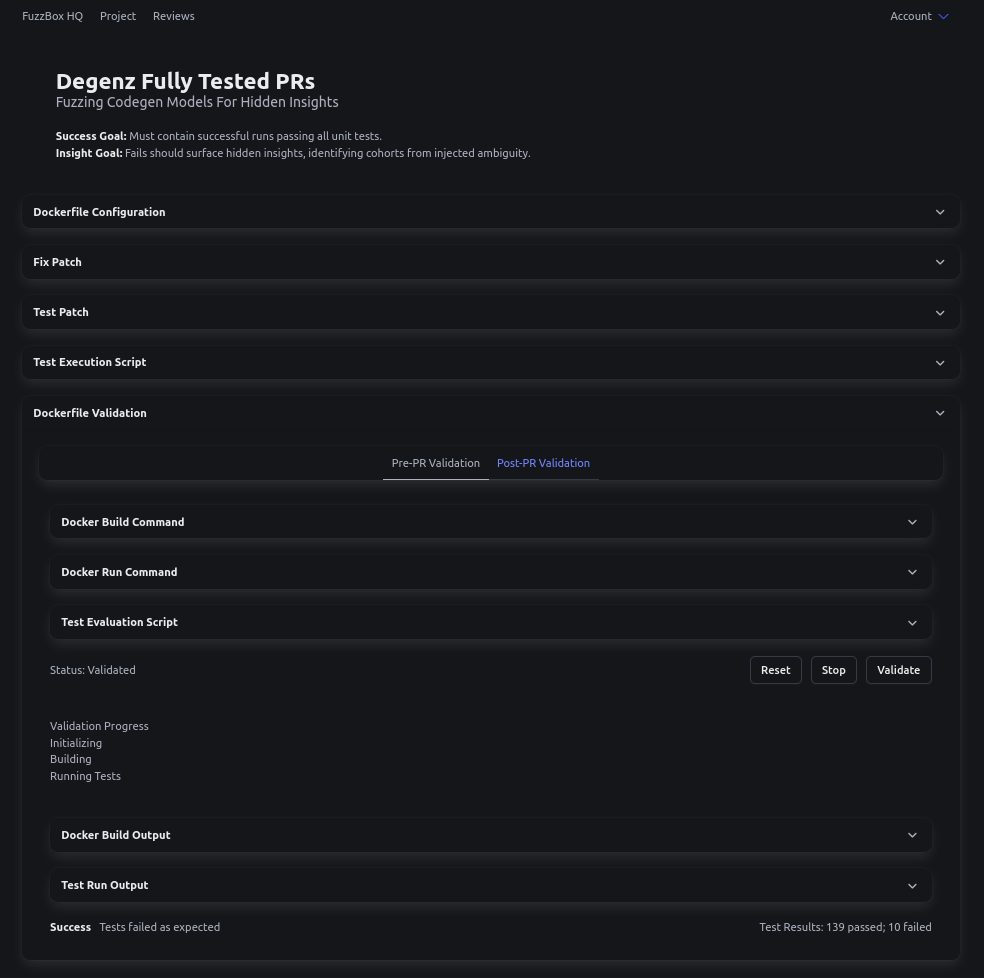Go to FuzzBox HQ home
Viewport: 984px width, 978px height.
coord(52,16)
